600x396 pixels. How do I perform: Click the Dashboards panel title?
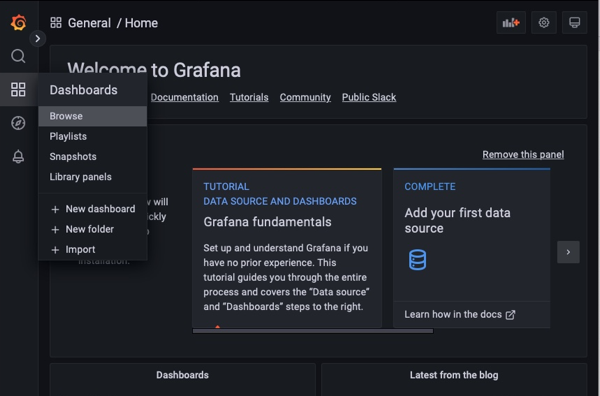[182, 375]
